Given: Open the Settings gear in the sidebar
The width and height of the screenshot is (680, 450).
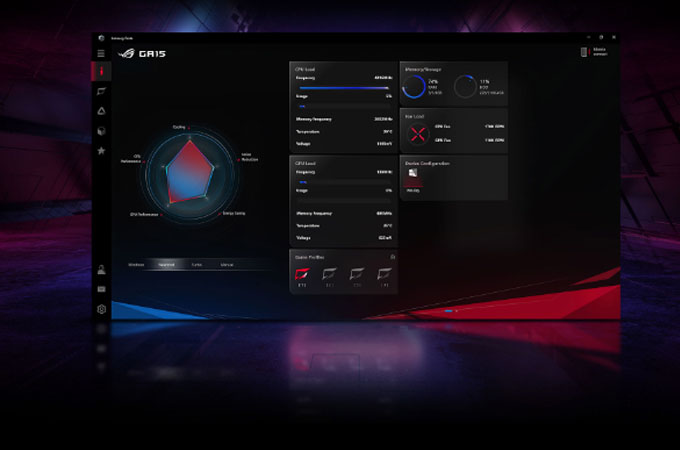Looking at the screenshot, I should pyautogui.click(x=101, y=309).
